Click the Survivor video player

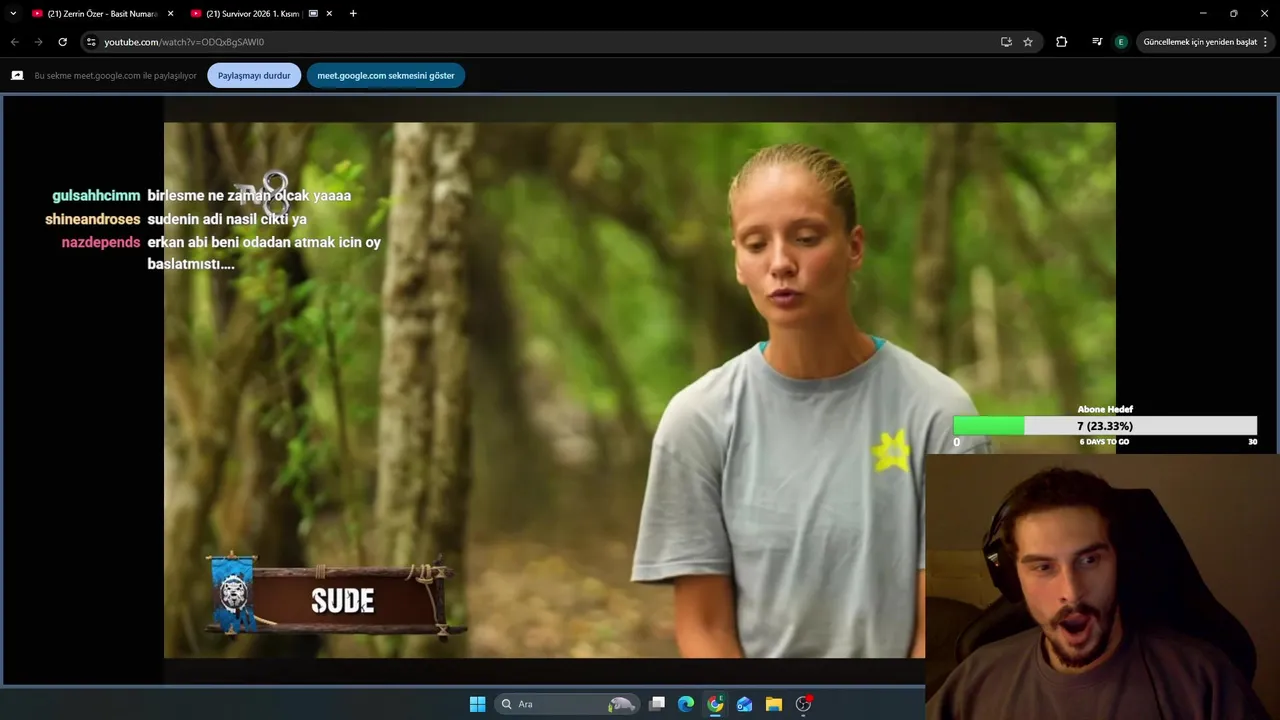tap(640, 390)
